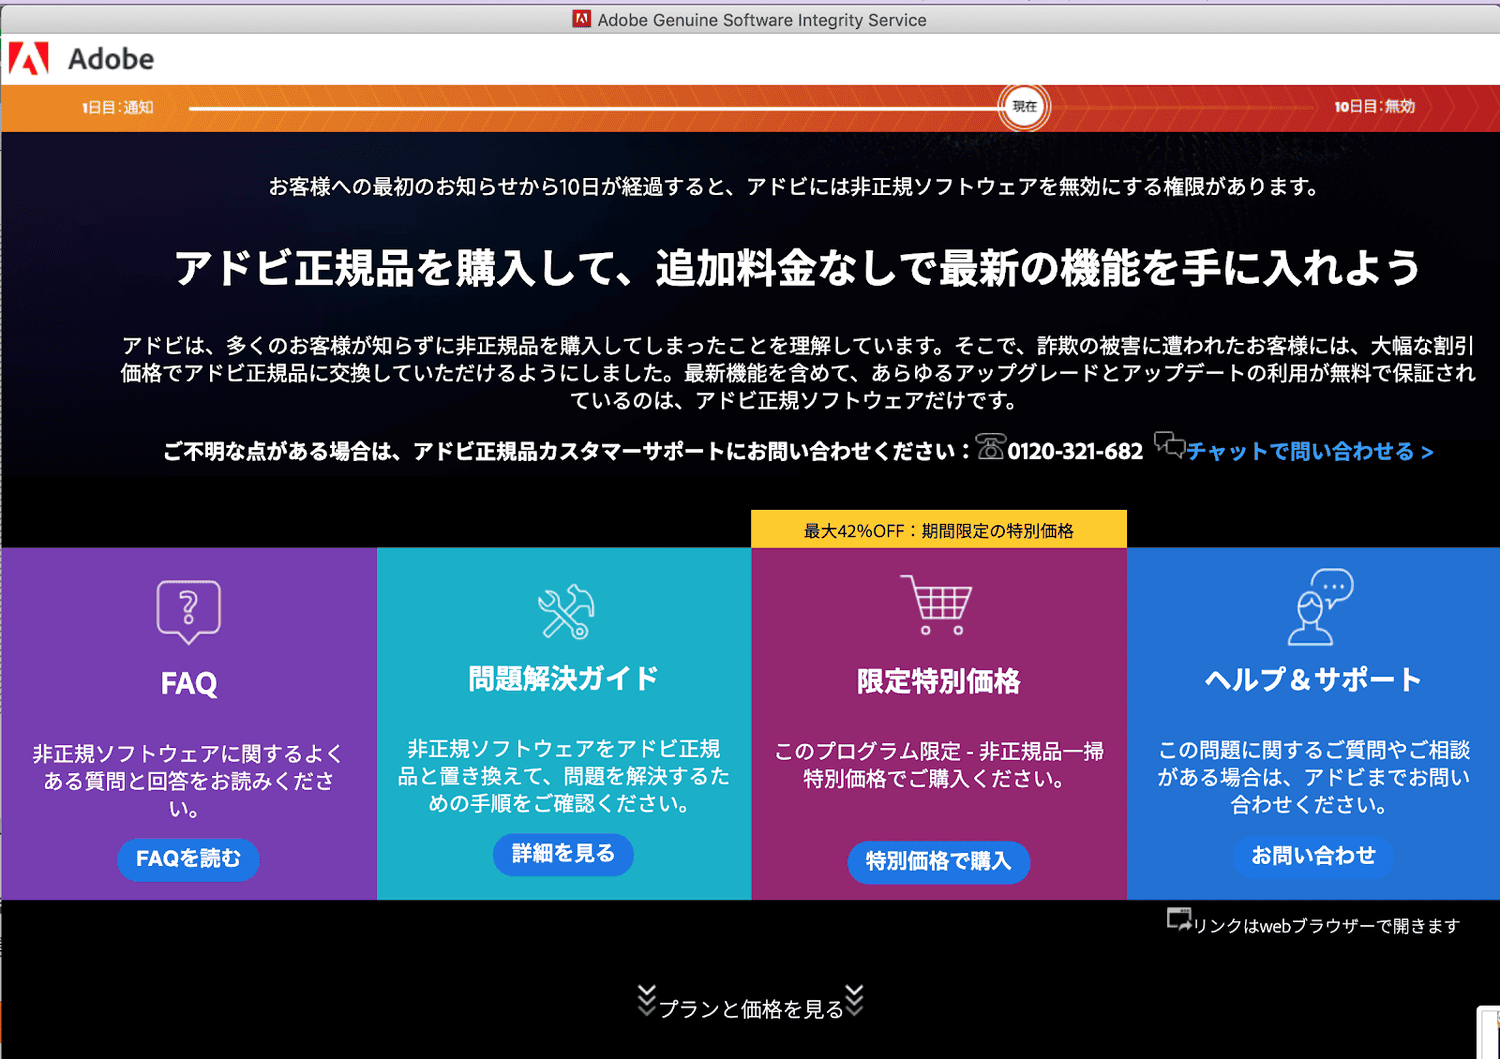Click the 問題解決ガイド card heading
This screenshot has width=1500, height=1059.
[564, 679]
